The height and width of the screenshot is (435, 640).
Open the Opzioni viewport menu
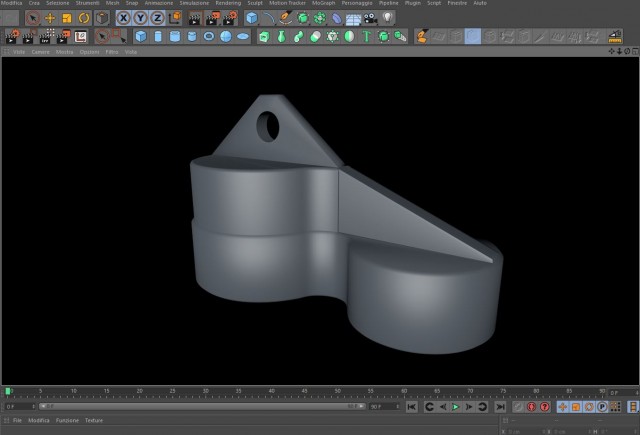coord(89,52)
